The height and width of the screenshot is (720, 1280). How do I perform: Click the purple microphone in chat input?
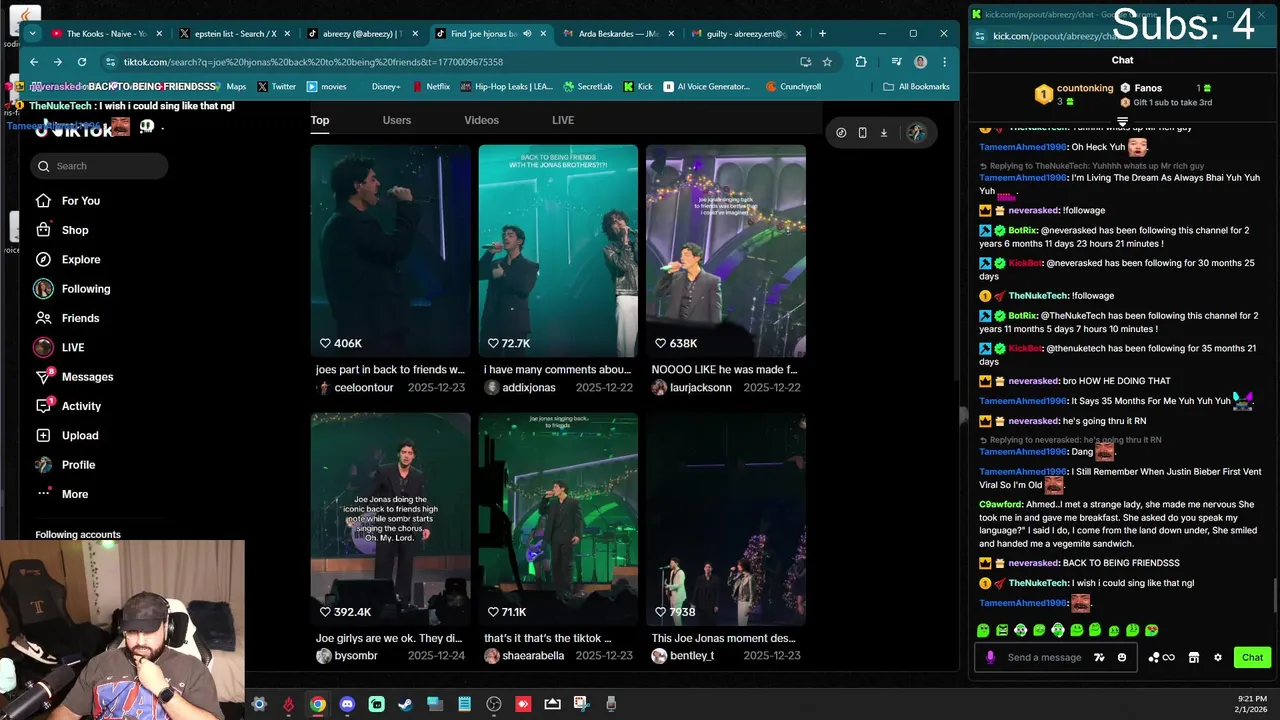(x=990, y=658)
